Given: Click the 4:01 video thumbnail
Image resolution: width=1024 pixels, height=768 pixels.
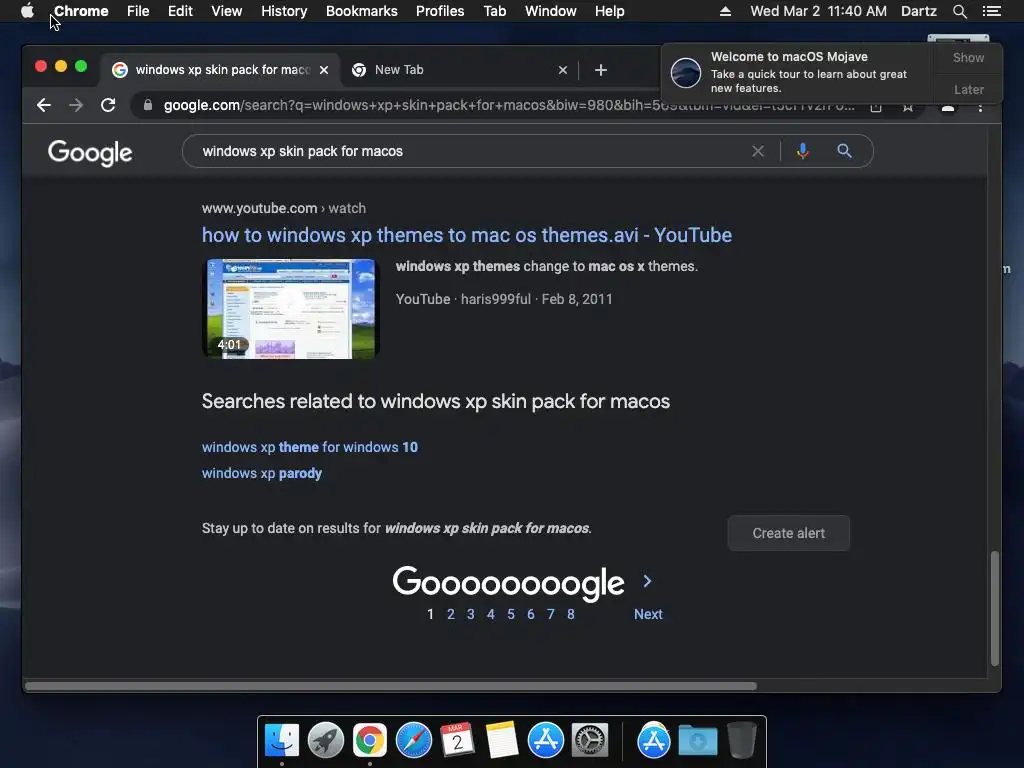Looking at the screenshot, I should point(291,308).
